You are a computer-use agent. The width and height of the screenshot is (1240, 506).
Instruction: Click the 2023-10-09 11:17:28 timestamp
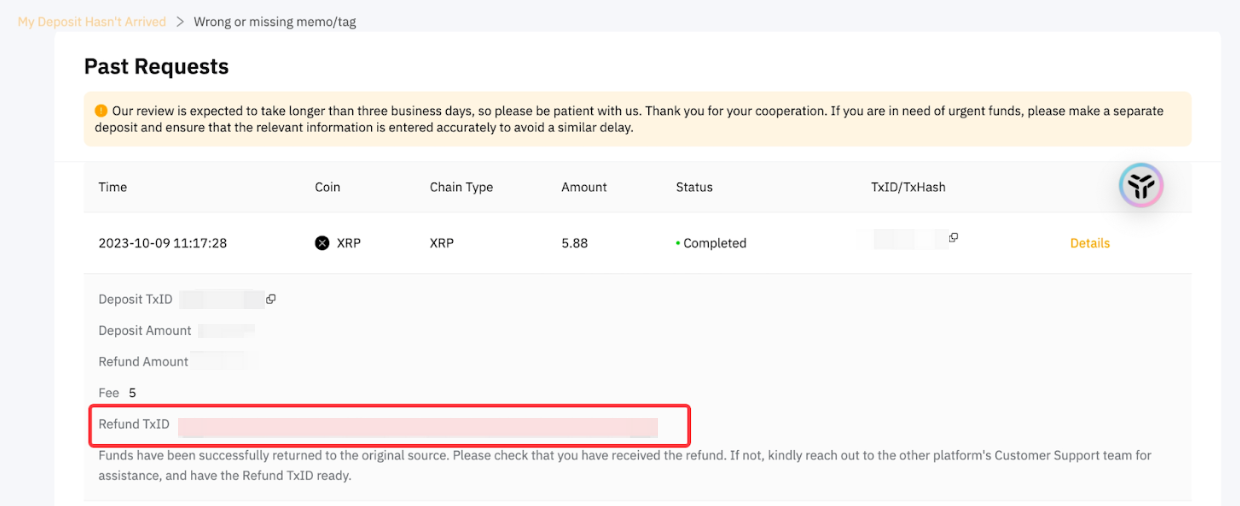coord(163,243)
